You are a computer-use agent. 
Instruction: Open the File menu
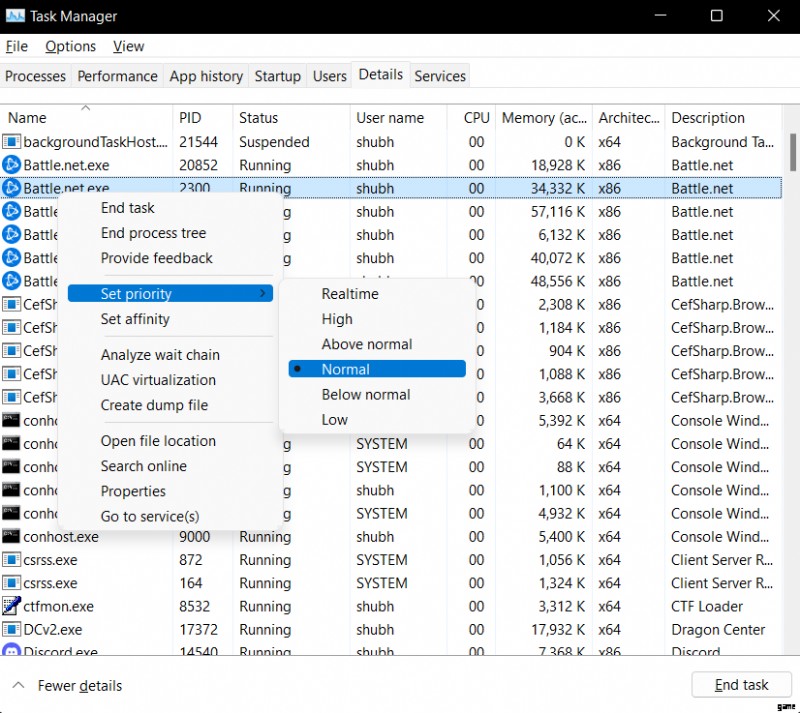(16, 46)
